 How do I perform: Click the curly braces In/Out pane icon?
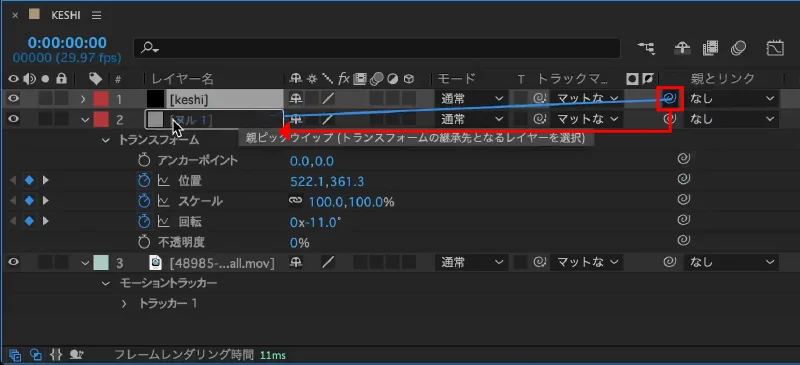[x=56, y=354]
